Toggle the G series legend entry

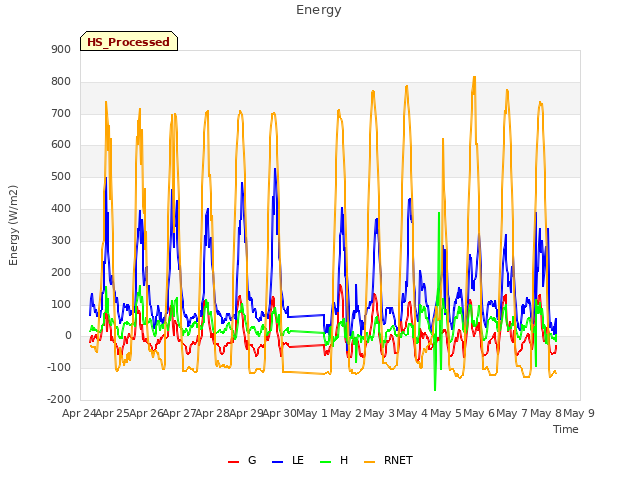click(x=242, y=460)
